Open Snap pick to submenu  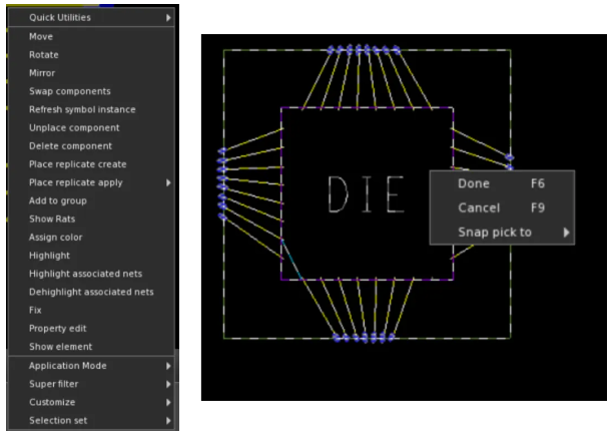(502, 232)
